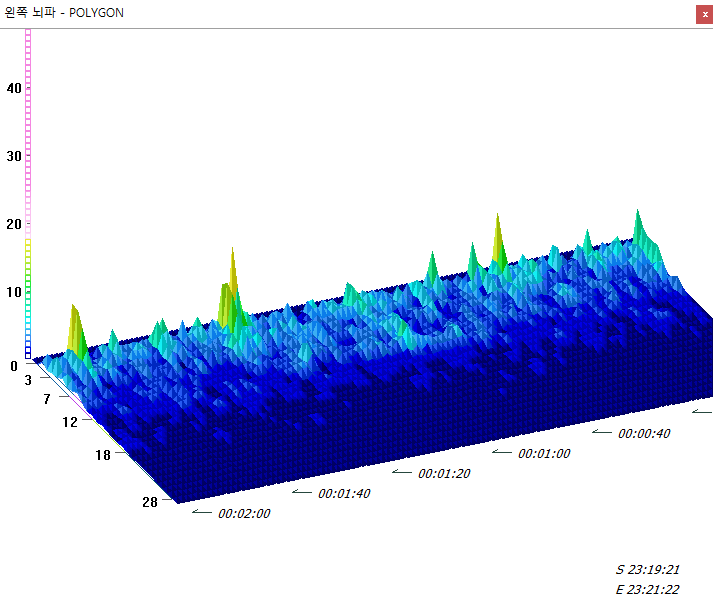This screenshot has width=713, height=595.
Task: Close the 왼쪽 뇌파 POLYGON window
Action: pyautogui.click(x=703, y=14)
